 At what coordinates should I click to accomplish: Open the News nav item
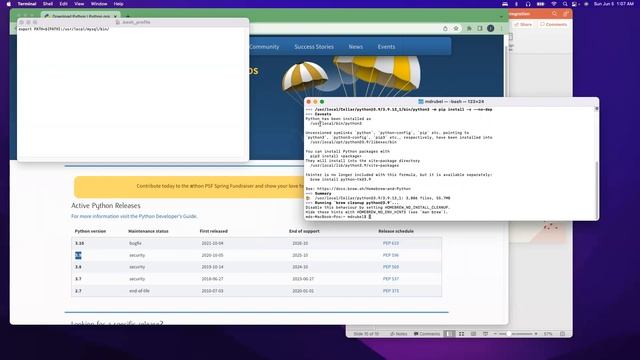point(356,47)
